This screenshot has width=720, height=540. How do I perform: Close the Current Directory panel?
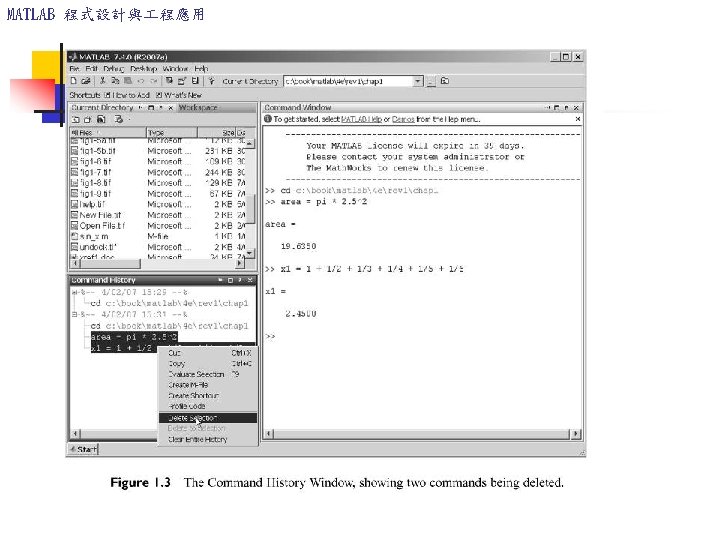click(x=170, y=108)
